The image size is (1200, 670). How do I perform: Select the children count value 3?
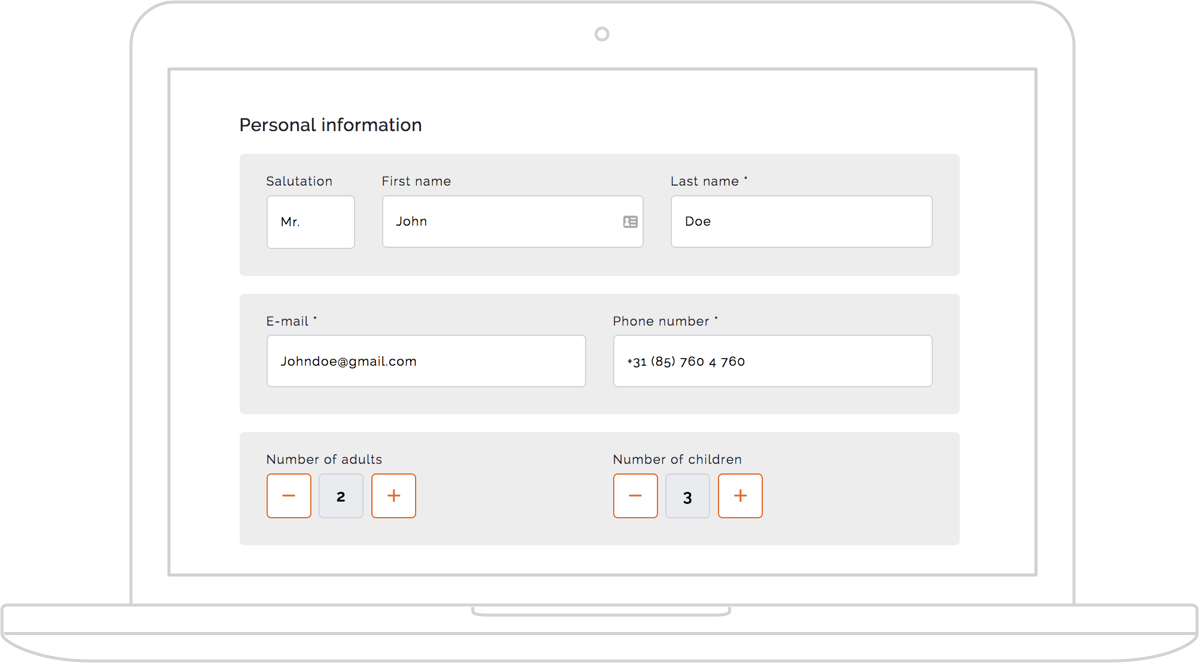[688, 496]
